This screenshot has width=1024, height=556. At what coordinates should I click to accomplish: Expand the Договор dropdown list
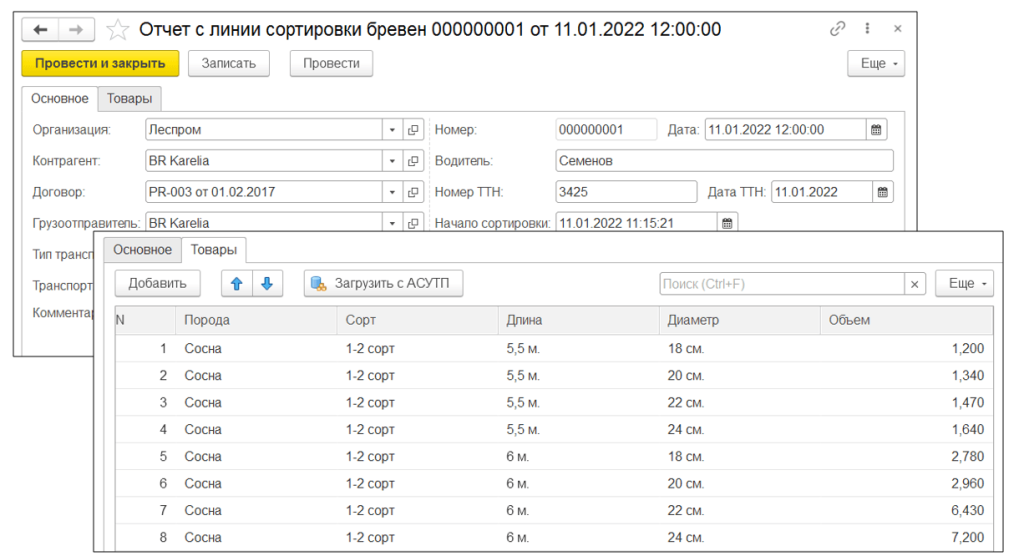coord(391,192)
